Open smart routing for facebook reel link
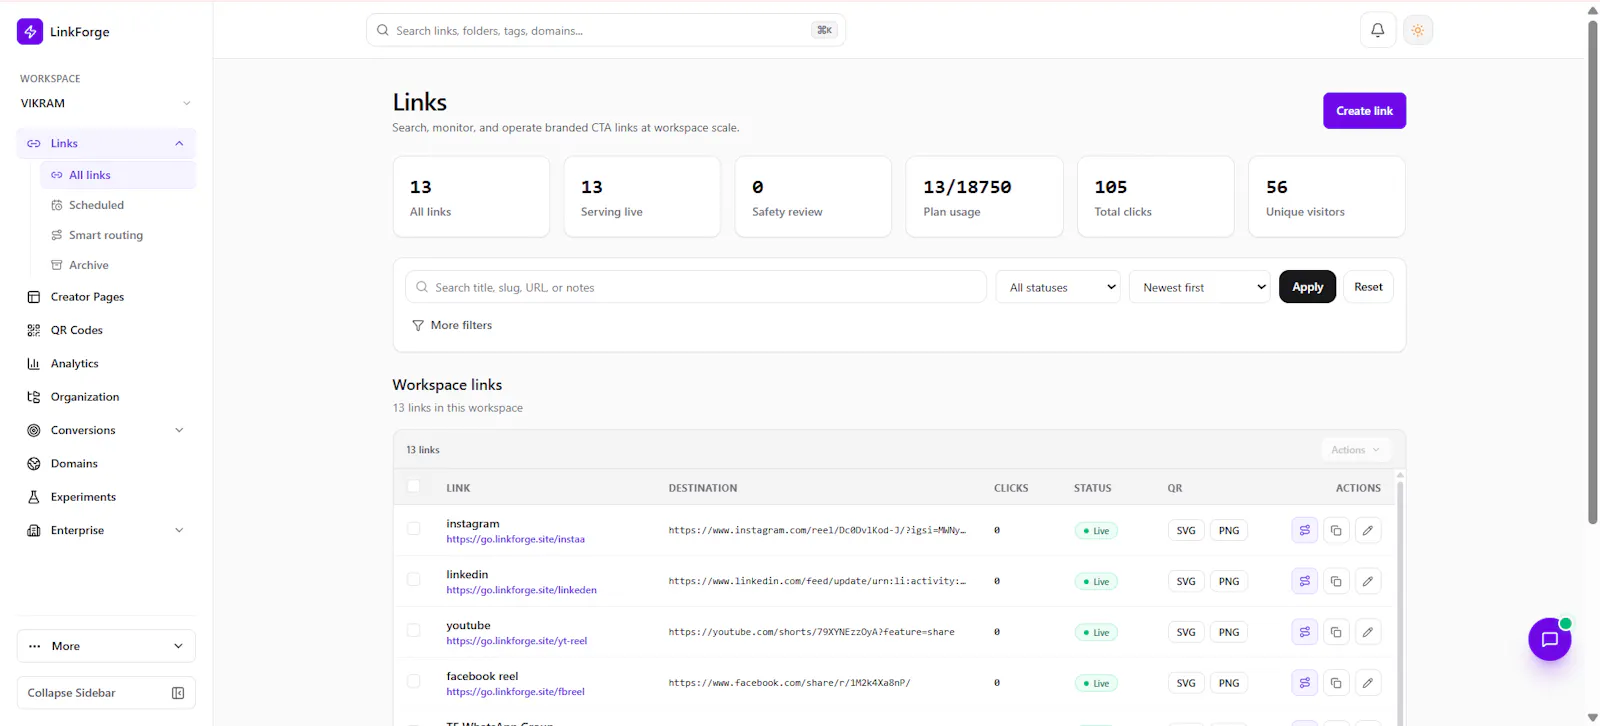Screen dimensions: 1600x726 (1304, 683)
